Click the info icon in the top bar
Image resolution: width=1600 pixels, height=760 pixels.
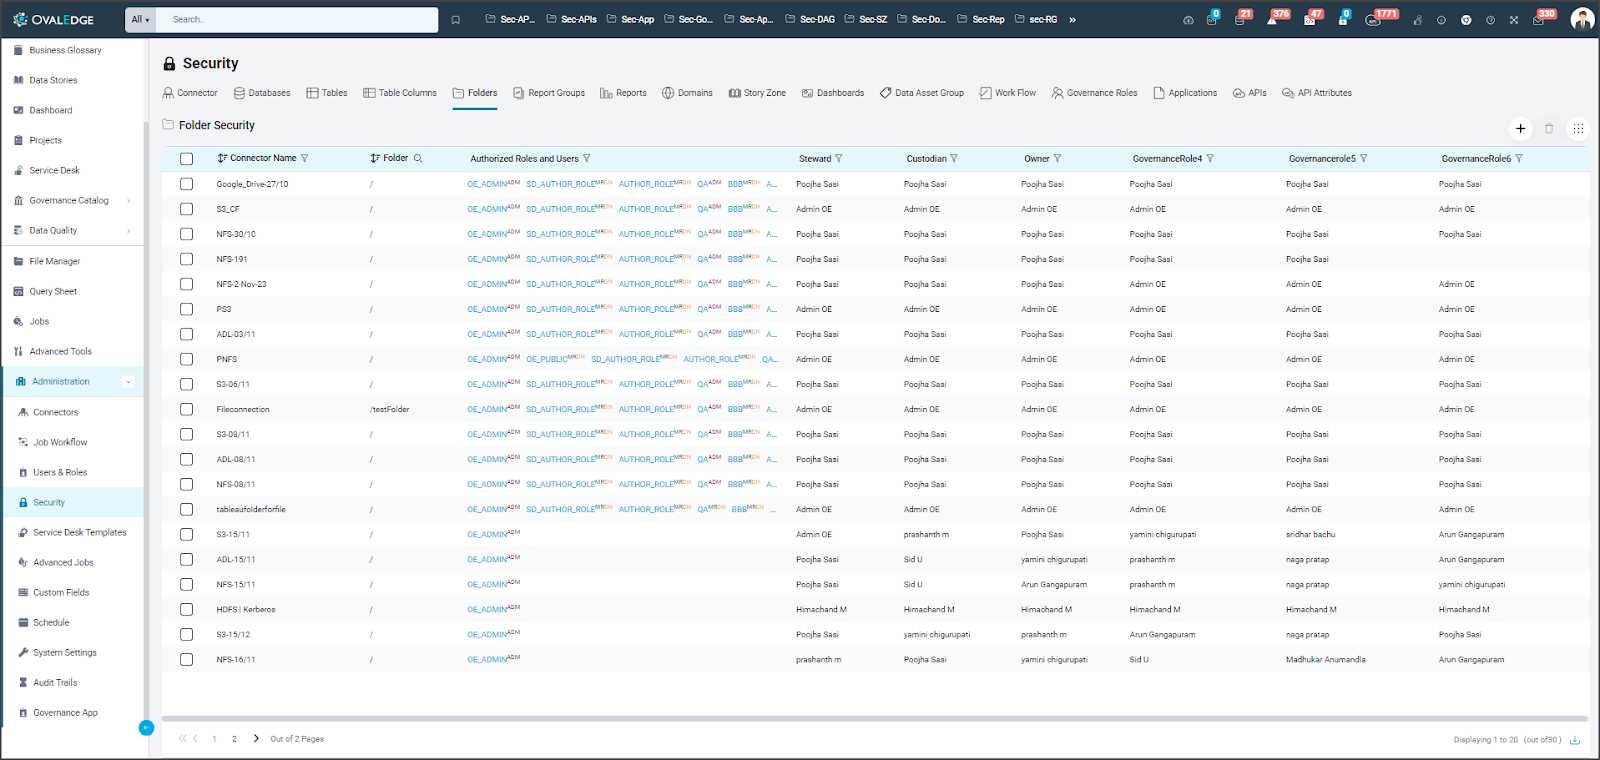1441,19
